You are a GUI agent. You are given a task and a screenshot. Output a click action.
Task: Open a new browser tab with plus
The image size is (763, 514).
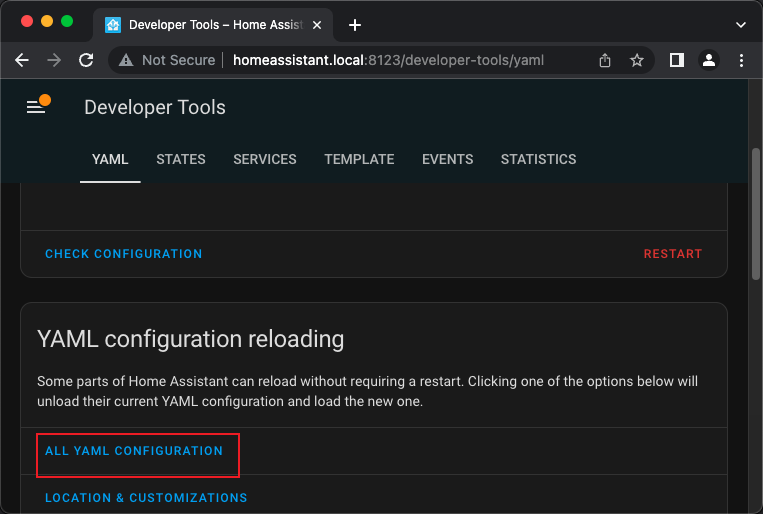(x=355, y=25)
